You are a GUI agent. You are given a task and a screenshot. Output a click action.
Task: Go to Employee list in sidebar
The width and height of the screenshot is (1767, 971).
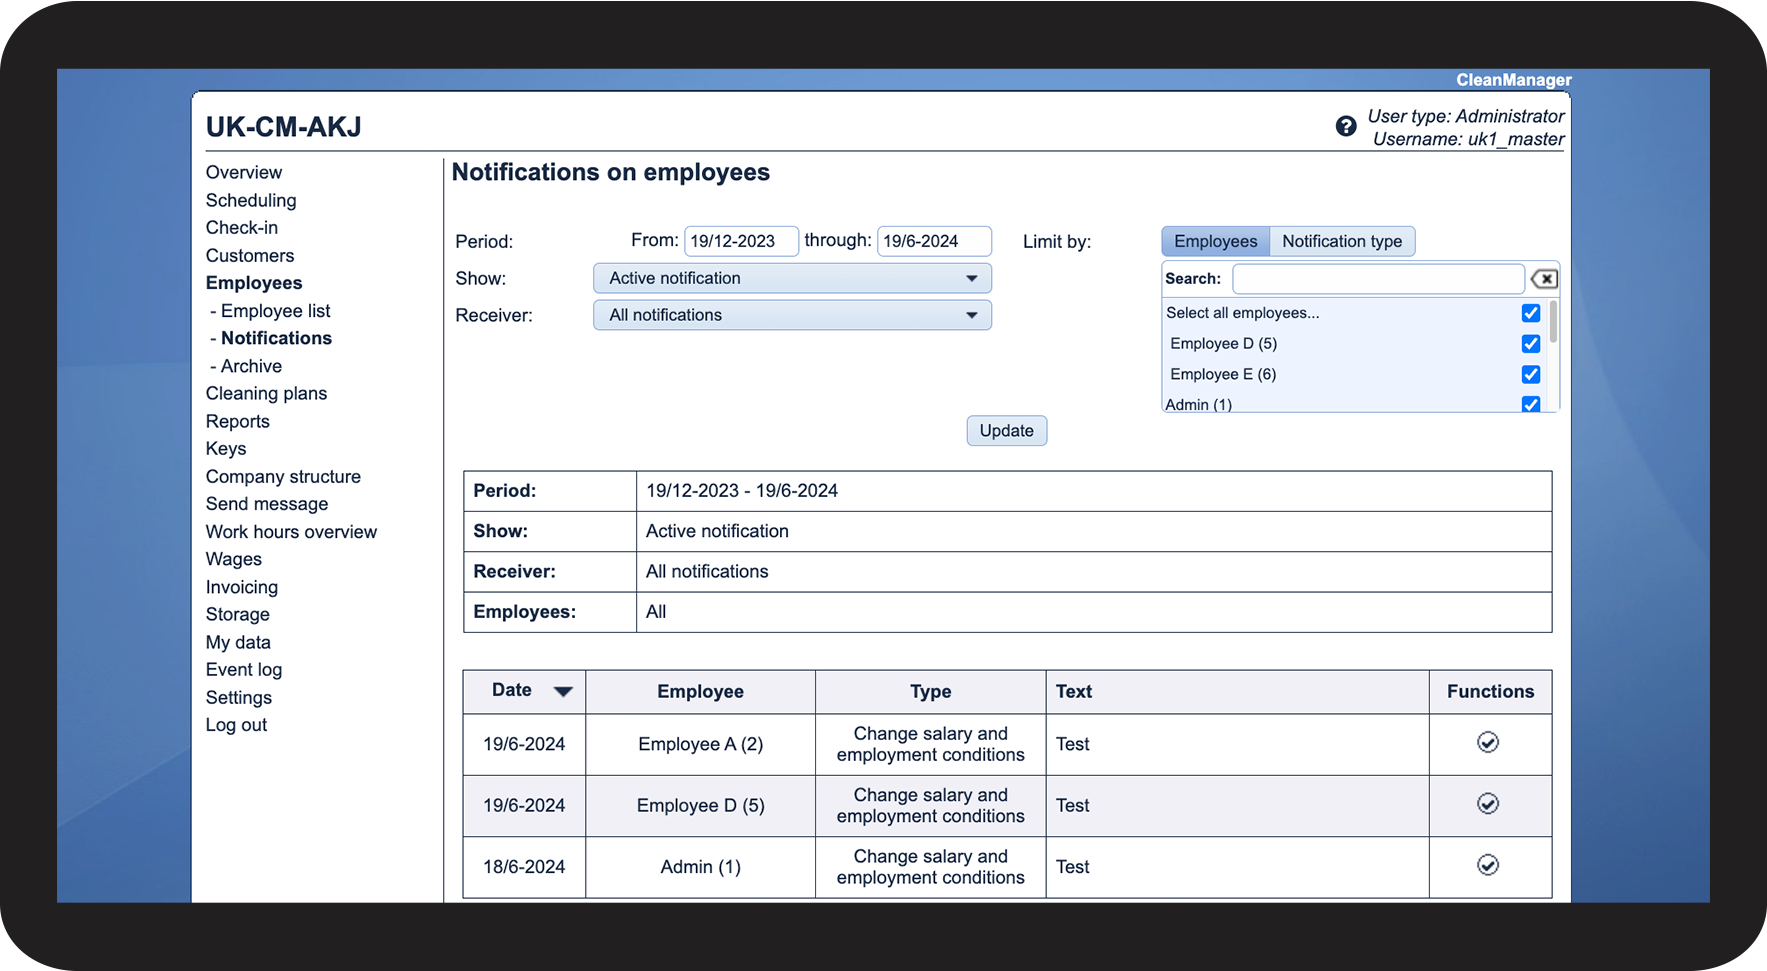[275, 311]
